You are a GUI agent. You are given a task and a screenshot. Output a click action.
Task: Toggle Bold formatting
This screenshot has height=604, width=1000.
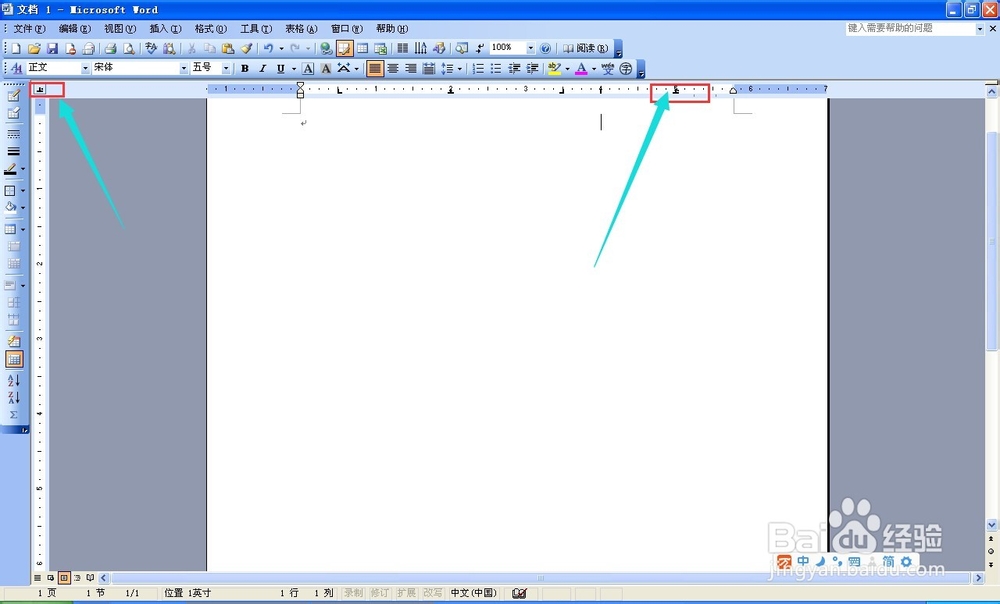pyautogui.click(x=244, y=68)
